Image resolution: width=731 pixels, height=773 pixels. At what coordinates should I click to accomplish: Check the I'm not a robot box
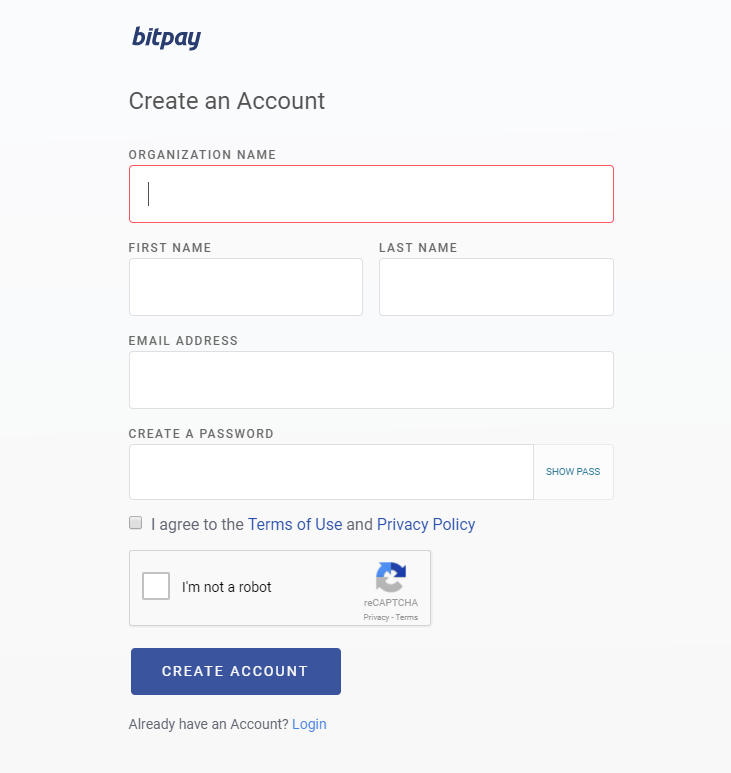pos(156,586)
